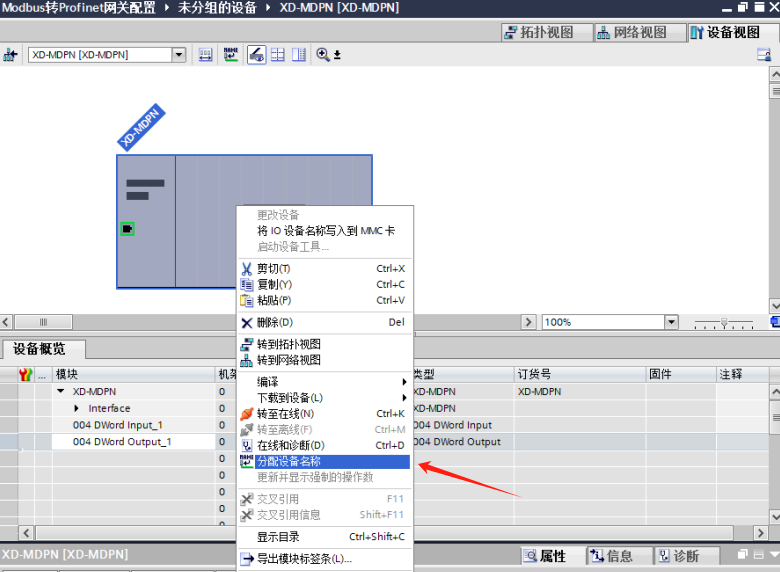Select the 004 DWord Input_1 module row
780x572 pixels.
pyautogui.click(x=117, y=425)
